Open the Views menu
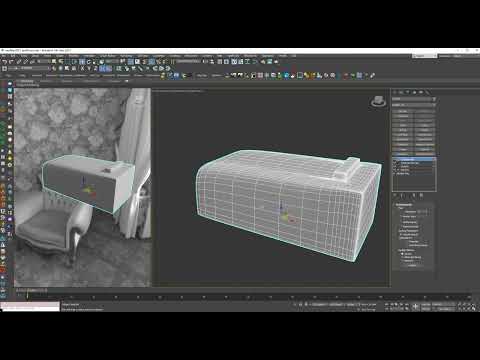This screenshot has height=360, width=480. coord(47,56)
